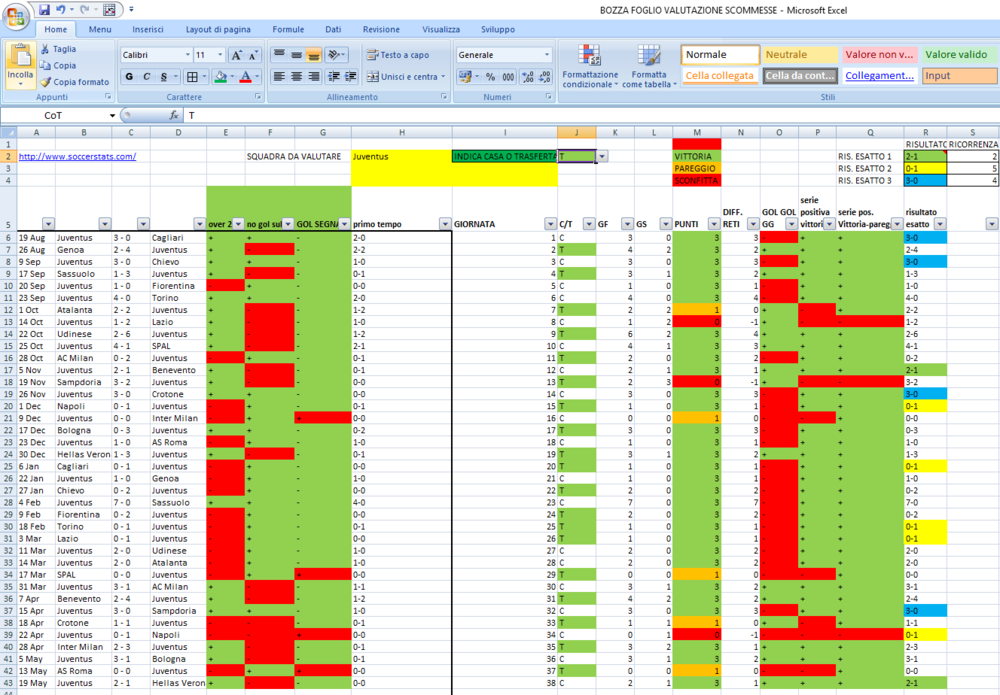Open Formatta come tabella
Image resolution: width=1000 pixels, height=695 pixels.
click(x=649, y=66)
